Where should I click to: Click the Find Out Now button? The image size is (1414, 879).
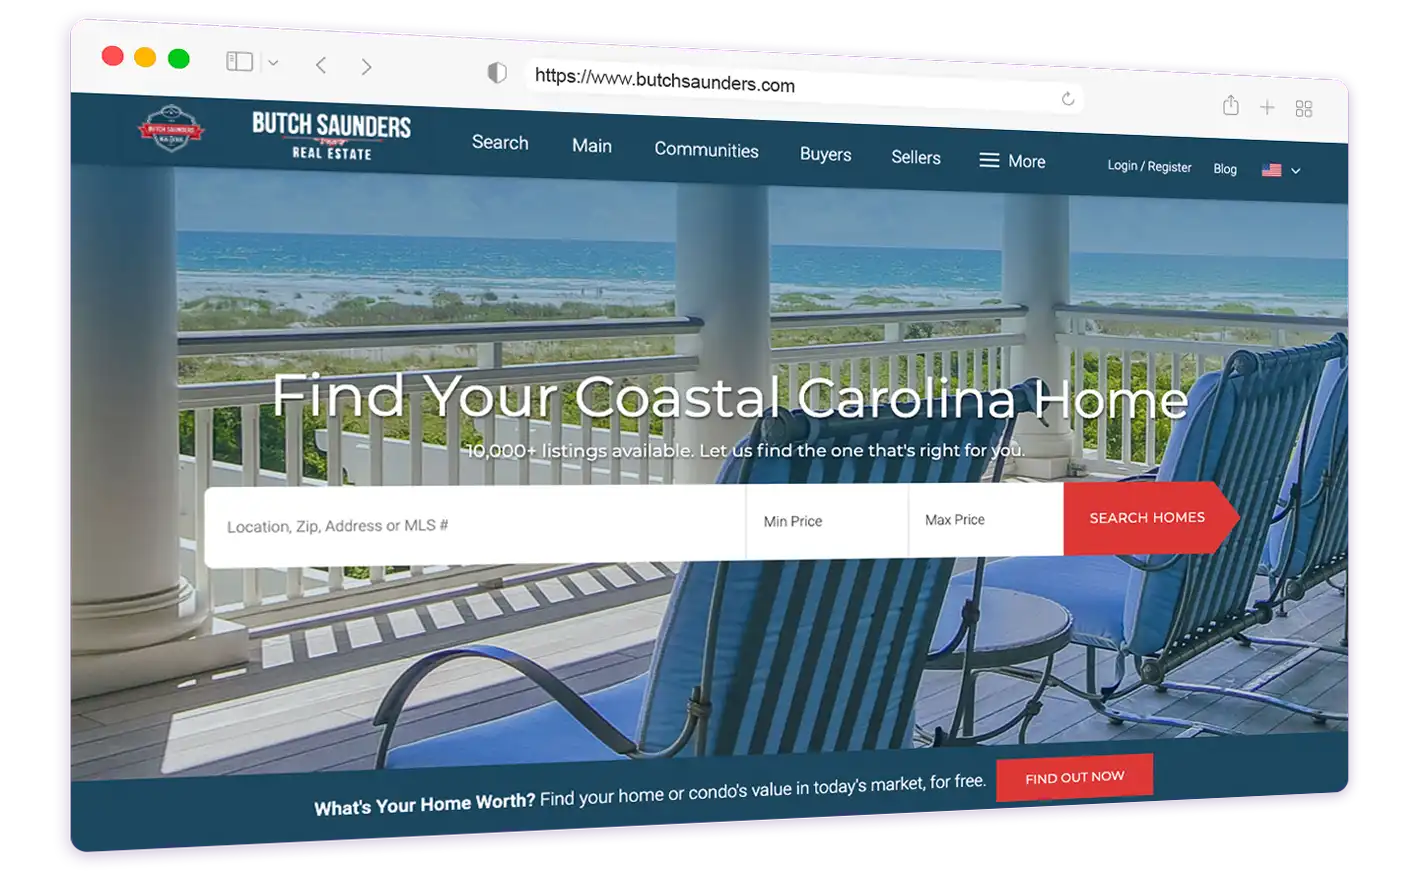(1074, 777)
